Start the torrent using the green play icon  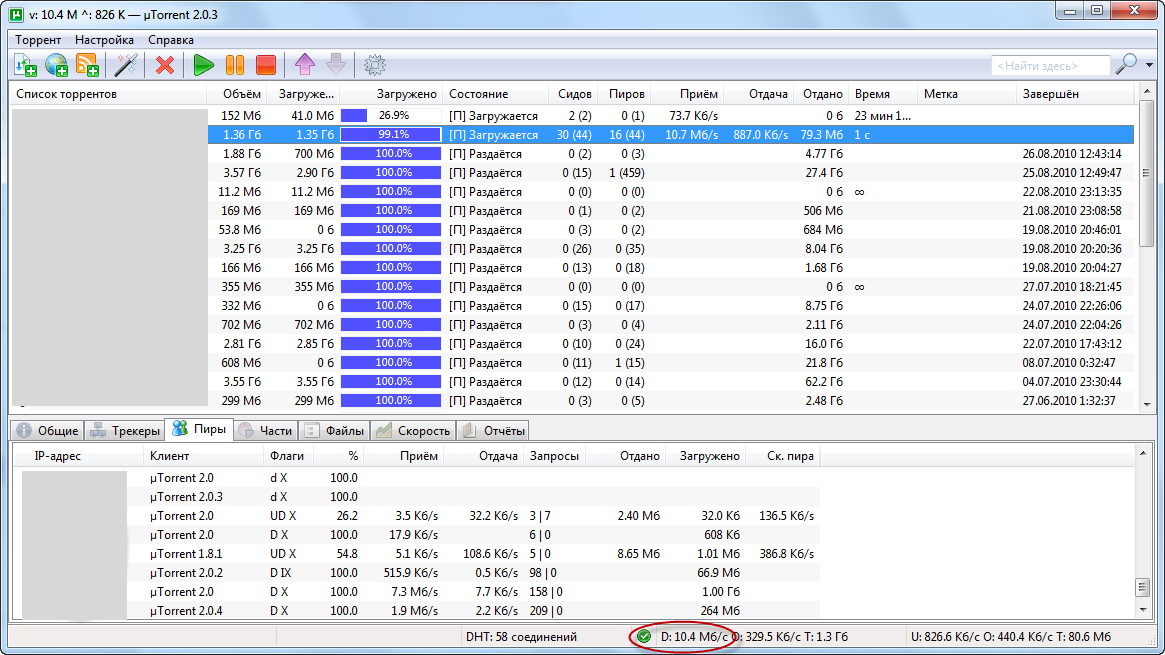[203, 65]
